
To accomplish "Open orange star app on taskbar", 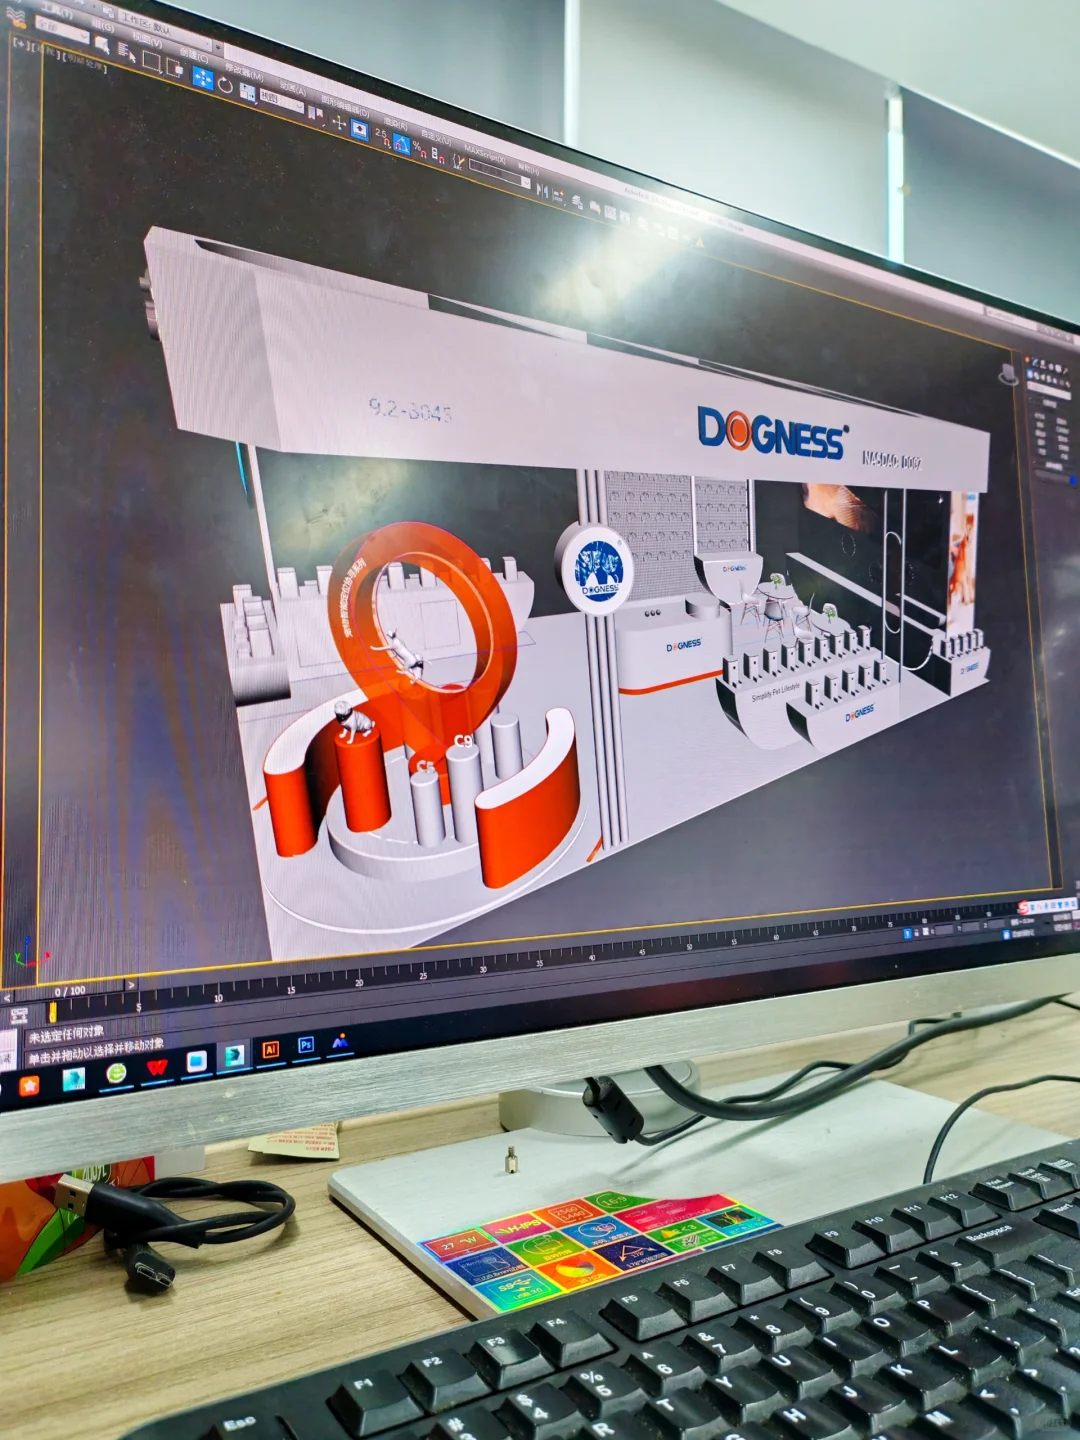I will [29, 1086].
